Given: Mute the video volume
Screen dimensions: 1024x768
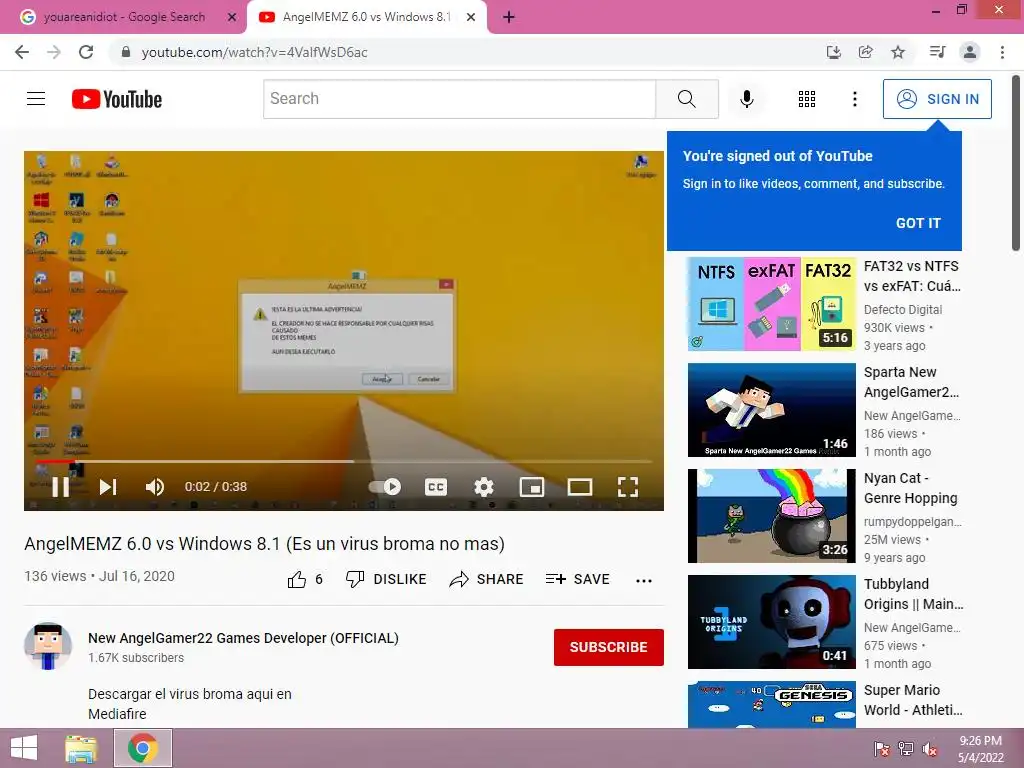Looking at the screenshot, I should pos(155,487).
